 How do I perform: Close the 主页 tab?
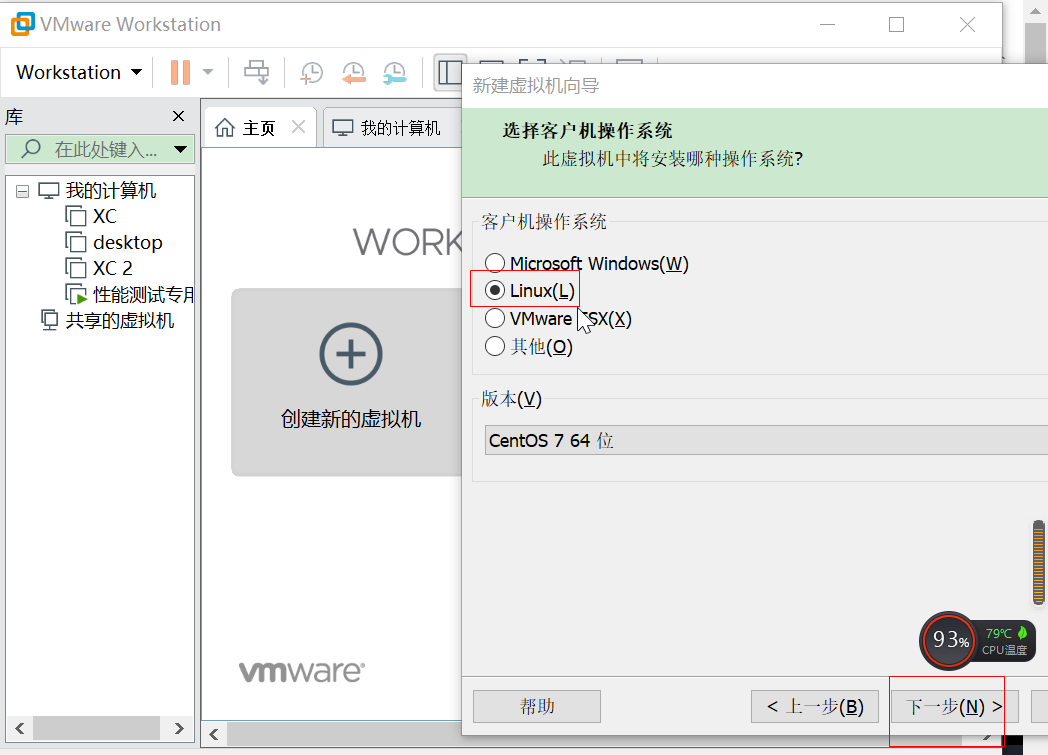(x=299, y=127)
